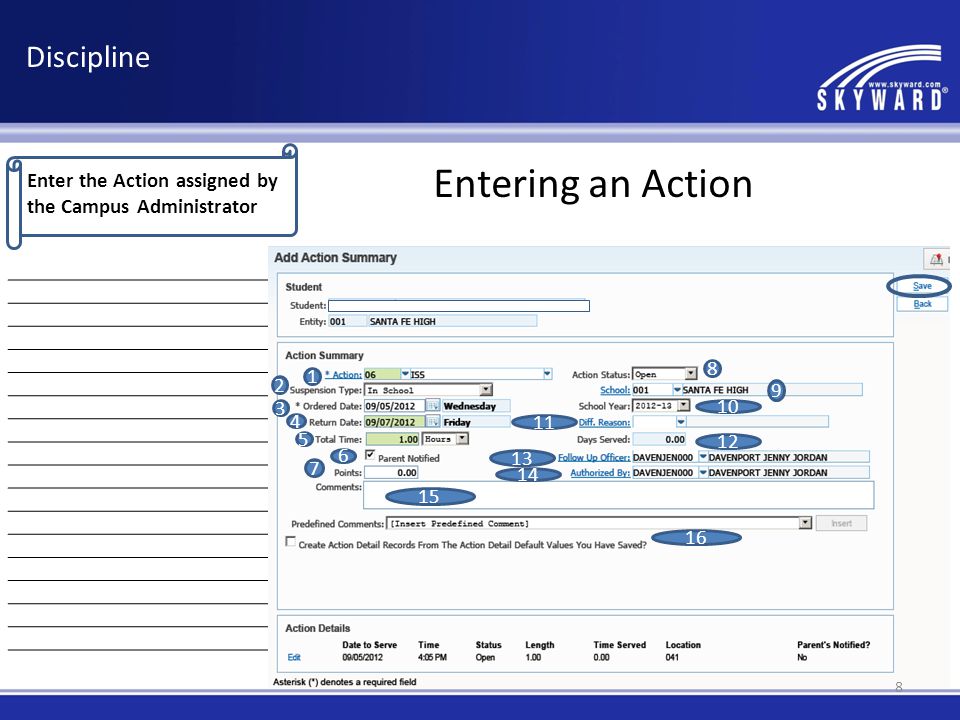960x720 pixels.
Task: Click the 'Discipline' header text
Action: (x=88, y=58)
